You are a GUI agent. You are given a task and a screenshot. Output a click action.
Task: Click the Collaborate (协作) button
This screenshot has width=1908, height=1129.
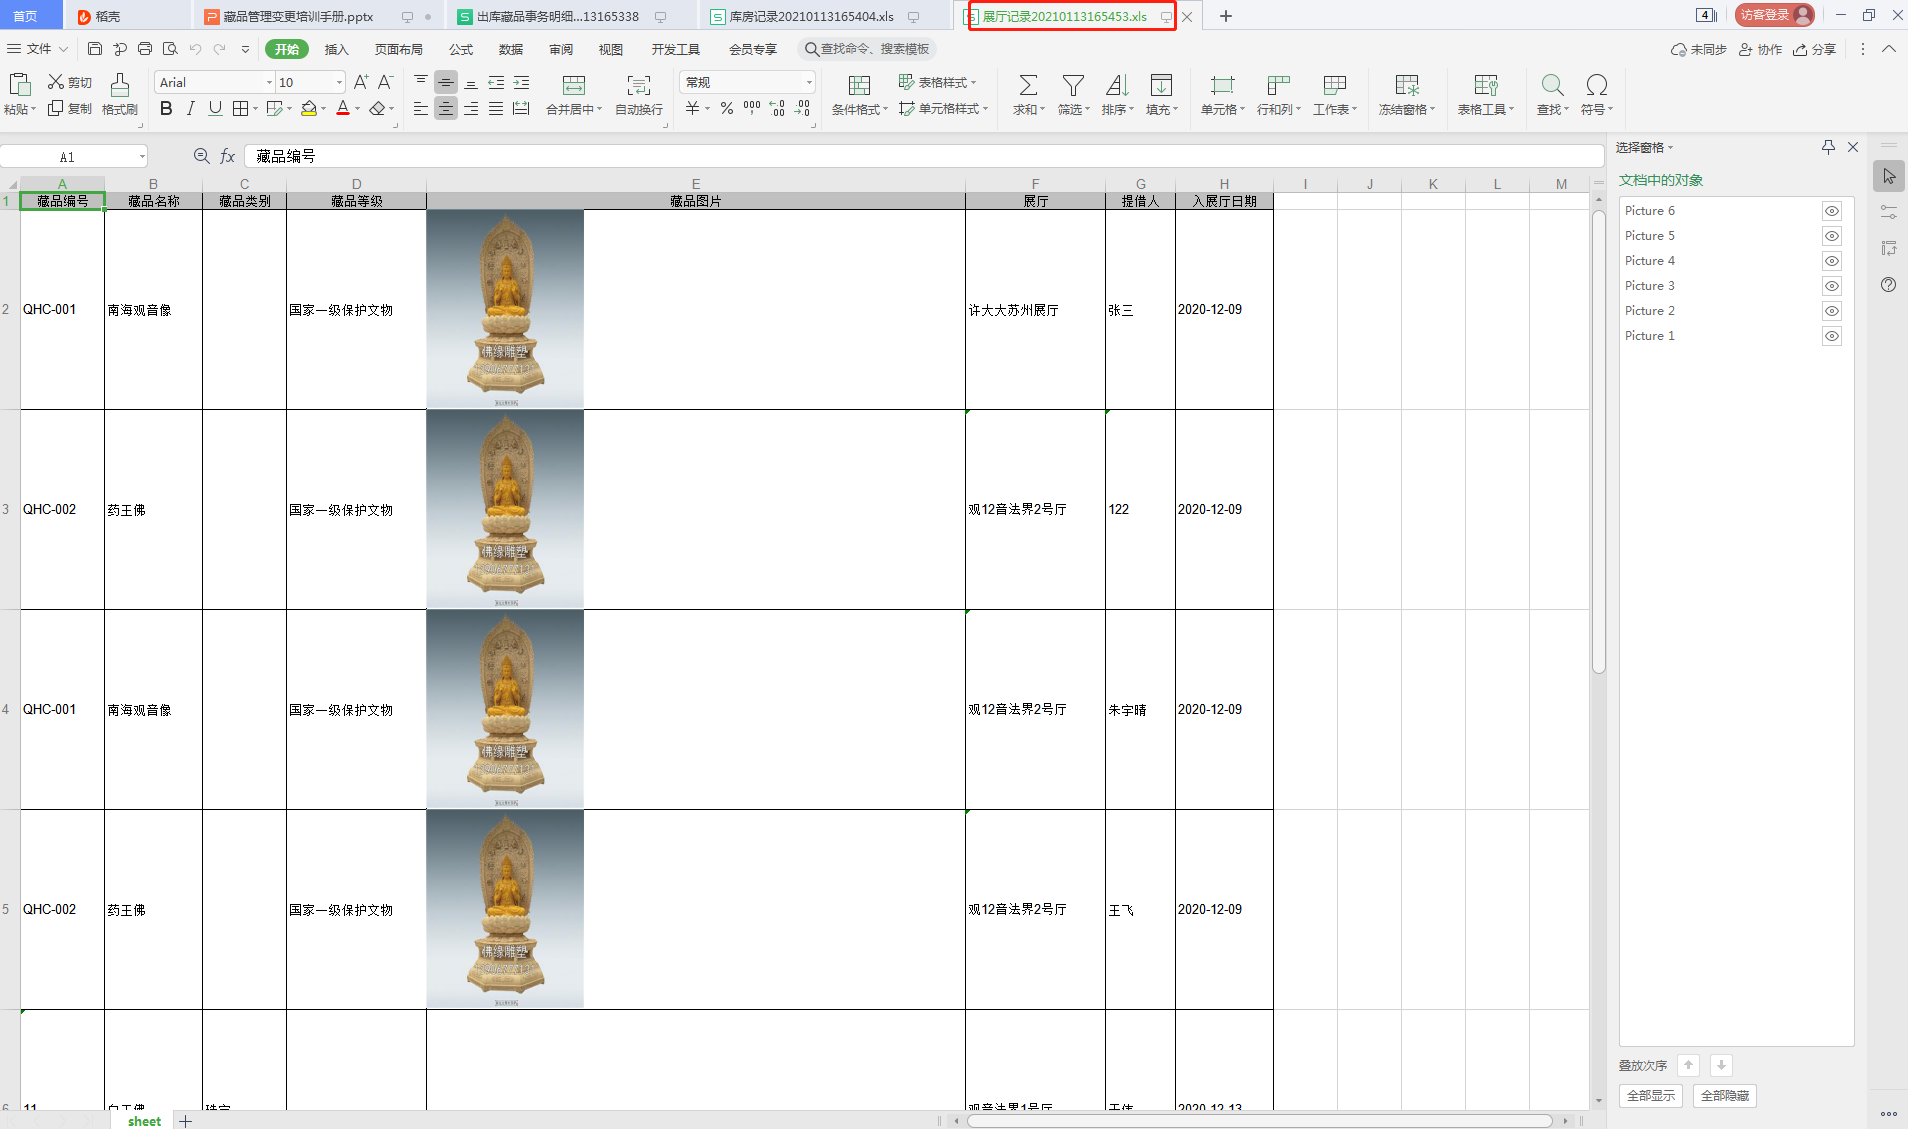pyautogui.click(x=1760, y=49)
